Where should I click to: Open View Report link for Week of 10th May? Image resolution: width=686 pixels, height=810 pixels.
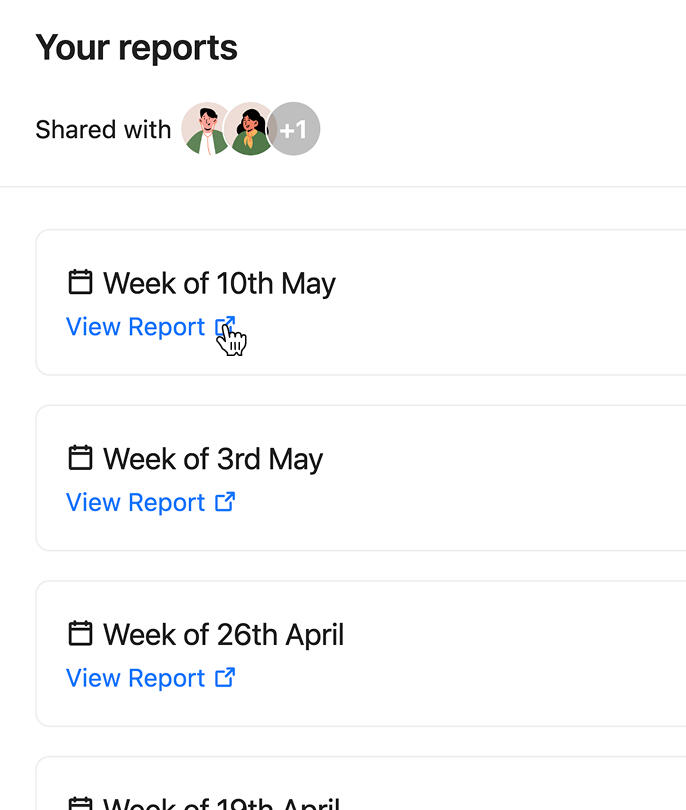tap(135, 327)
